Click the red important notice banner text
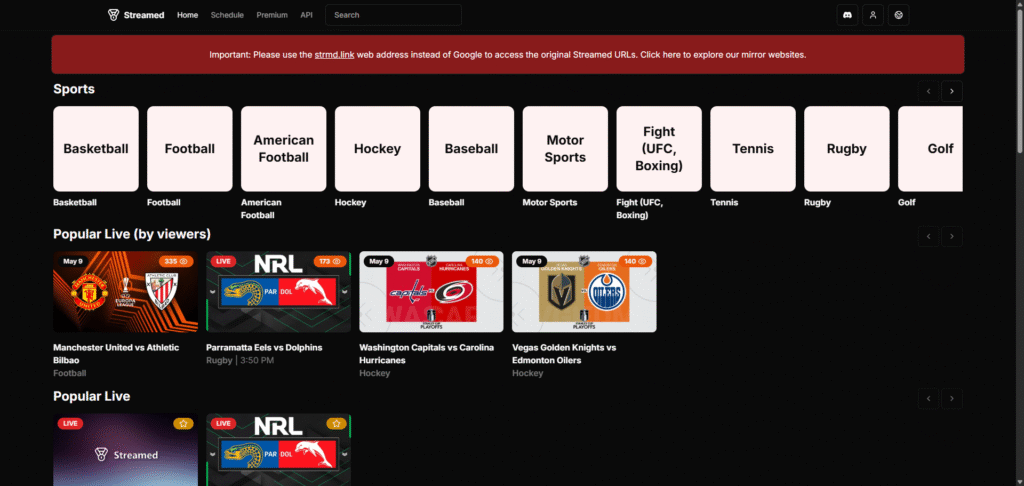Viewport: 1024px width, 486px height. (507, 55)
